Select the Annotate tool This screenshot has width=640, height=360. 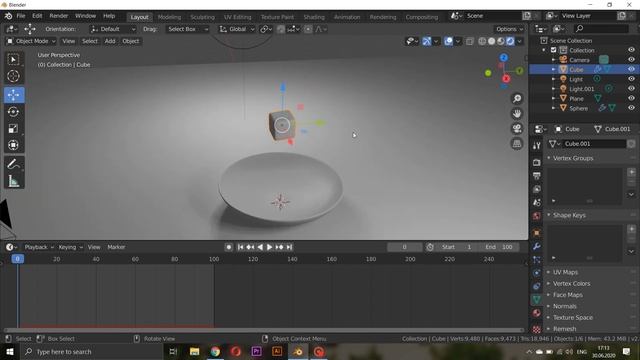click(13, 164)
